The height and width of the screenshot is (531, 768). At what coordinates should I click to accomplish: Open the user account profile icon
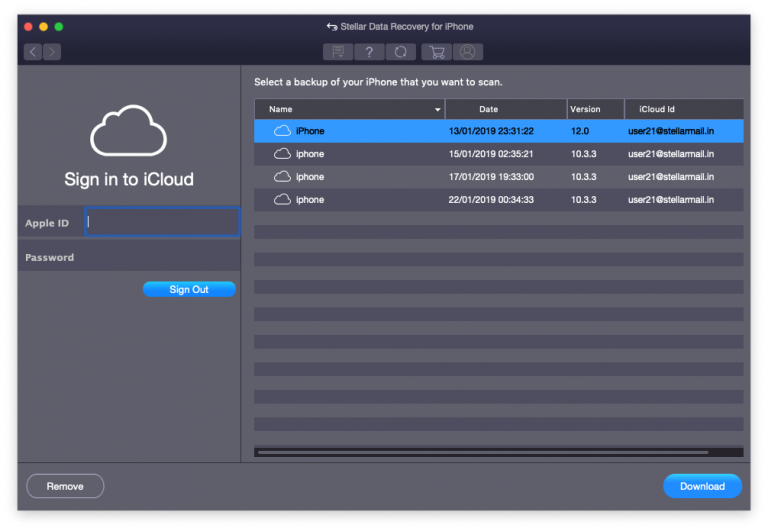tap(468, 52)
